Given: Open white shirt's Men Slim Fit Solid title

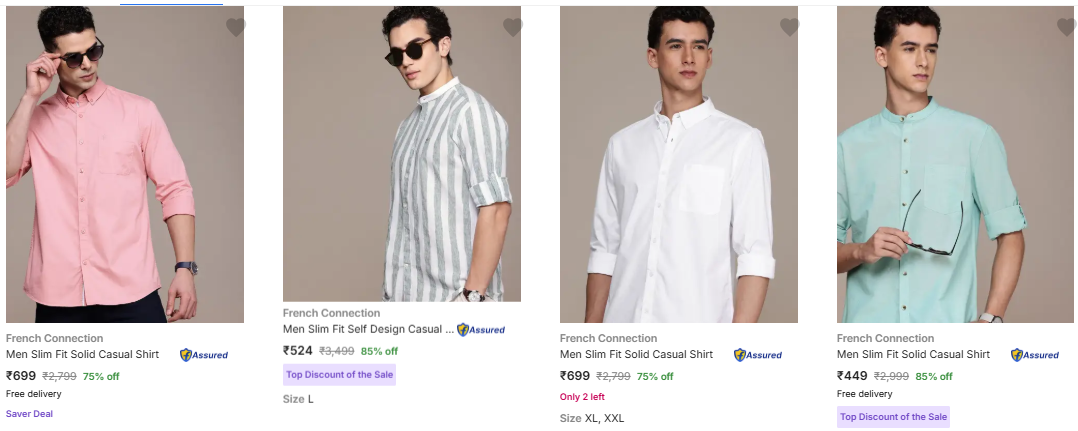Looking at the screenshot, I should pos(636,354).
